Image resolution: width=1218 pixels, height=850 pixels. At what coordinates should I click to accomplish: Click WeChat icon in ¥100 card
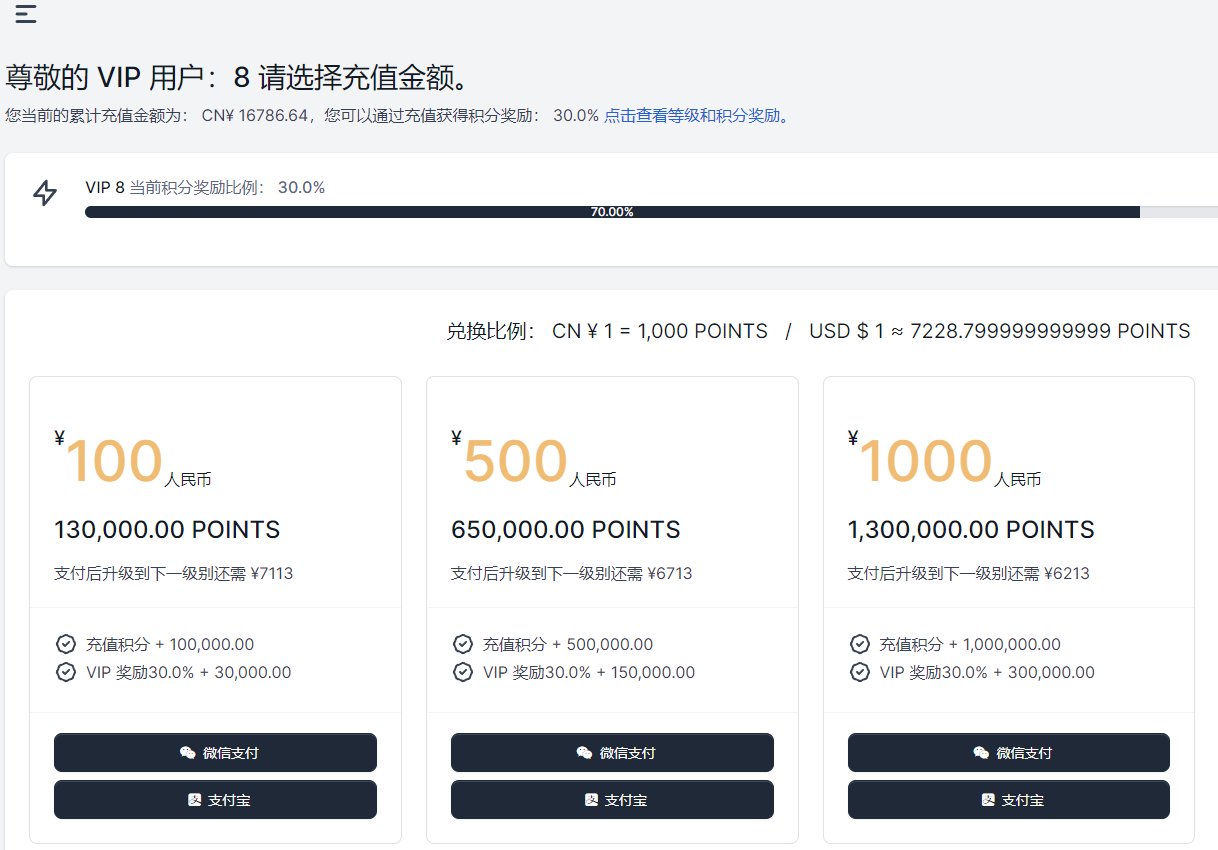(x=187, y=753)
